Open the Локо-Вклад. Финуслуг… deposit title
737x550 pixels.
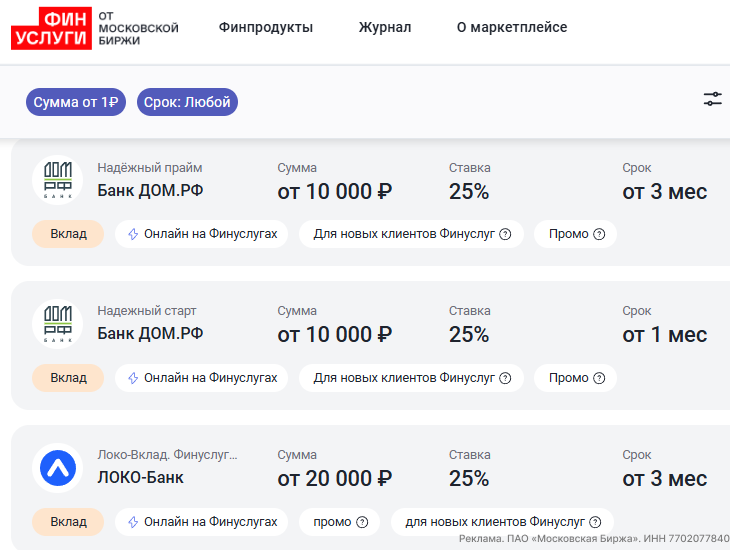click(167, 455)
